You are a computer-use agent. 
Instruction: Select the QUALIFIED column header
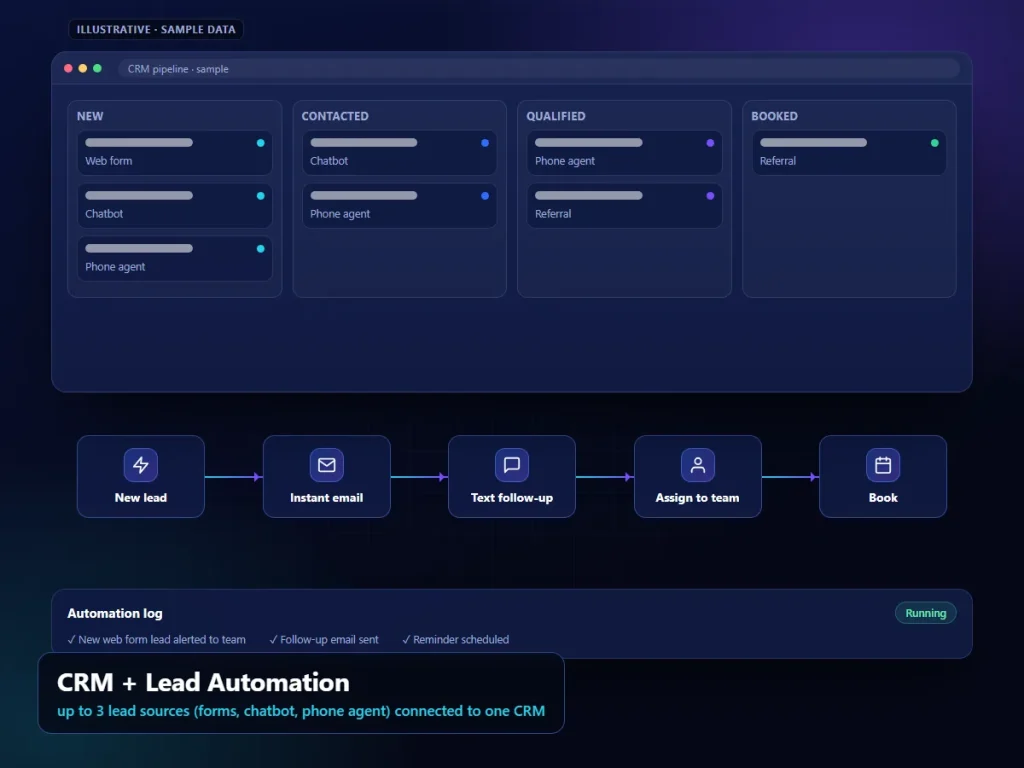click(x=556, y=116)
